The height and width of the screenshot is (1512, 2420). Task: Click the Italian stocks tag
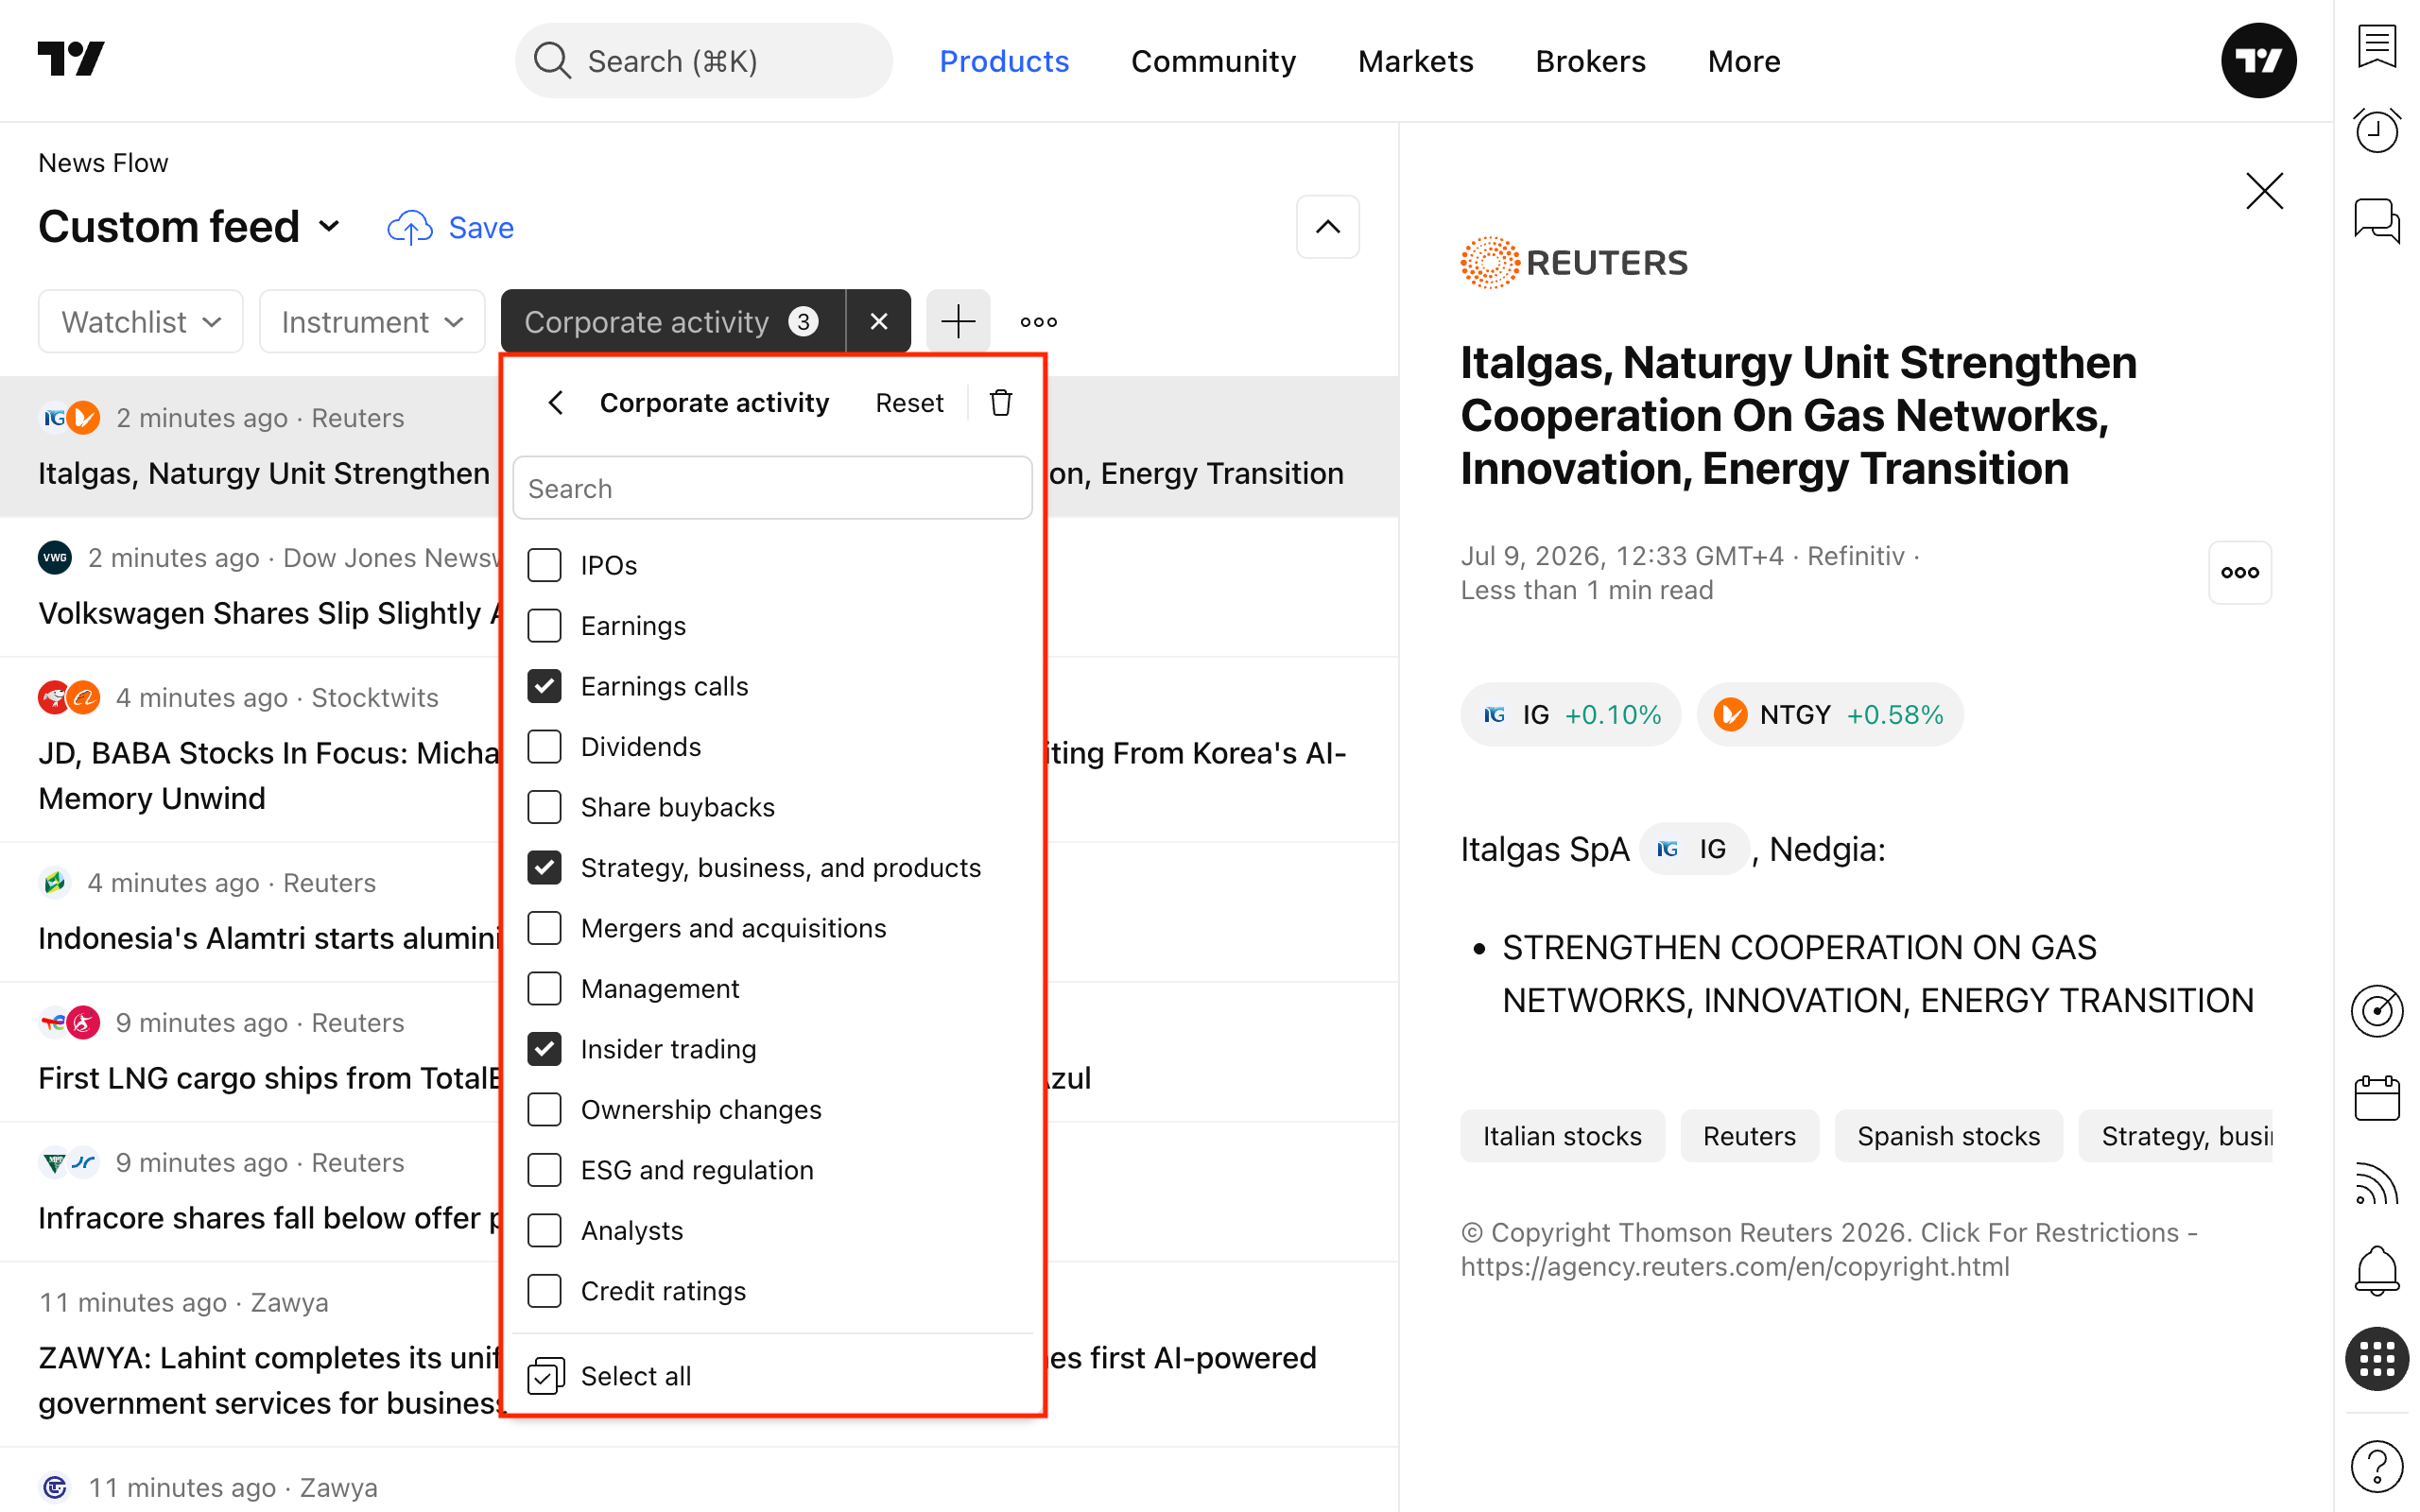pyautogui.click(x=1562, y=1136)
